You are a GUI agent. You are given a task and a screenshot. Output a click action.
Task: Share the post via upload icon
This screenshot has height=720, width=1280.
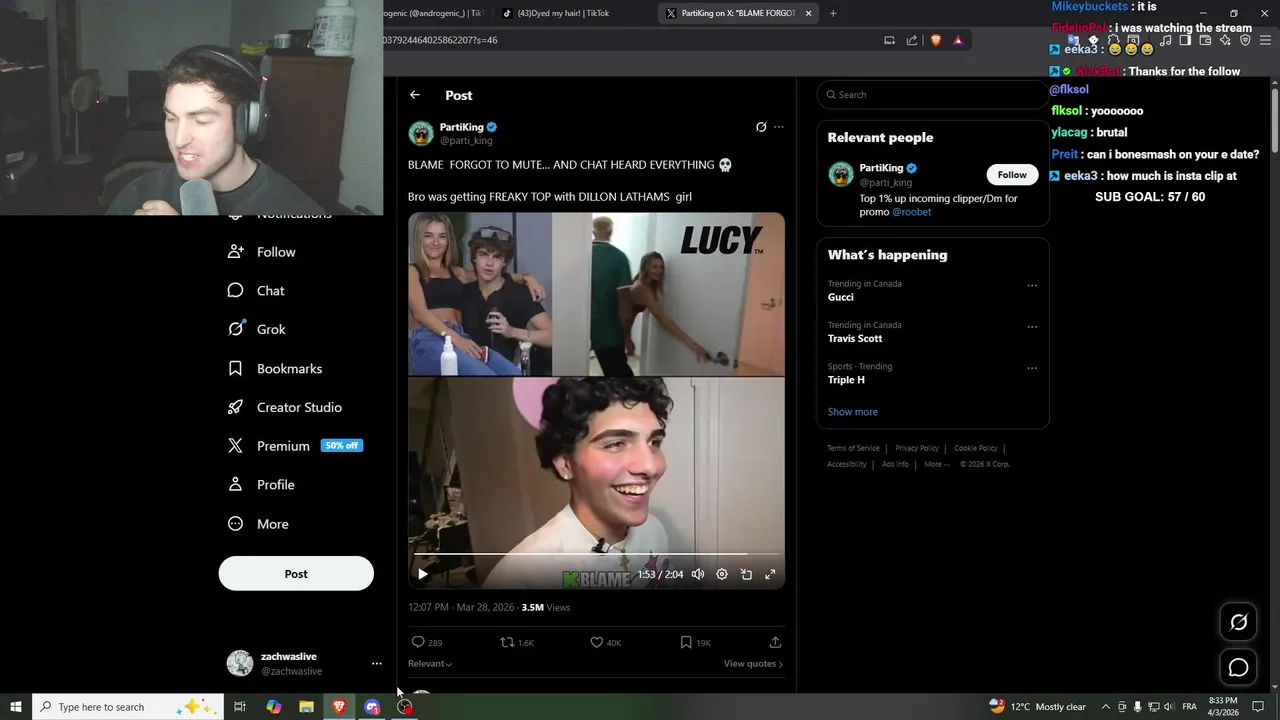tap(775, 642)
